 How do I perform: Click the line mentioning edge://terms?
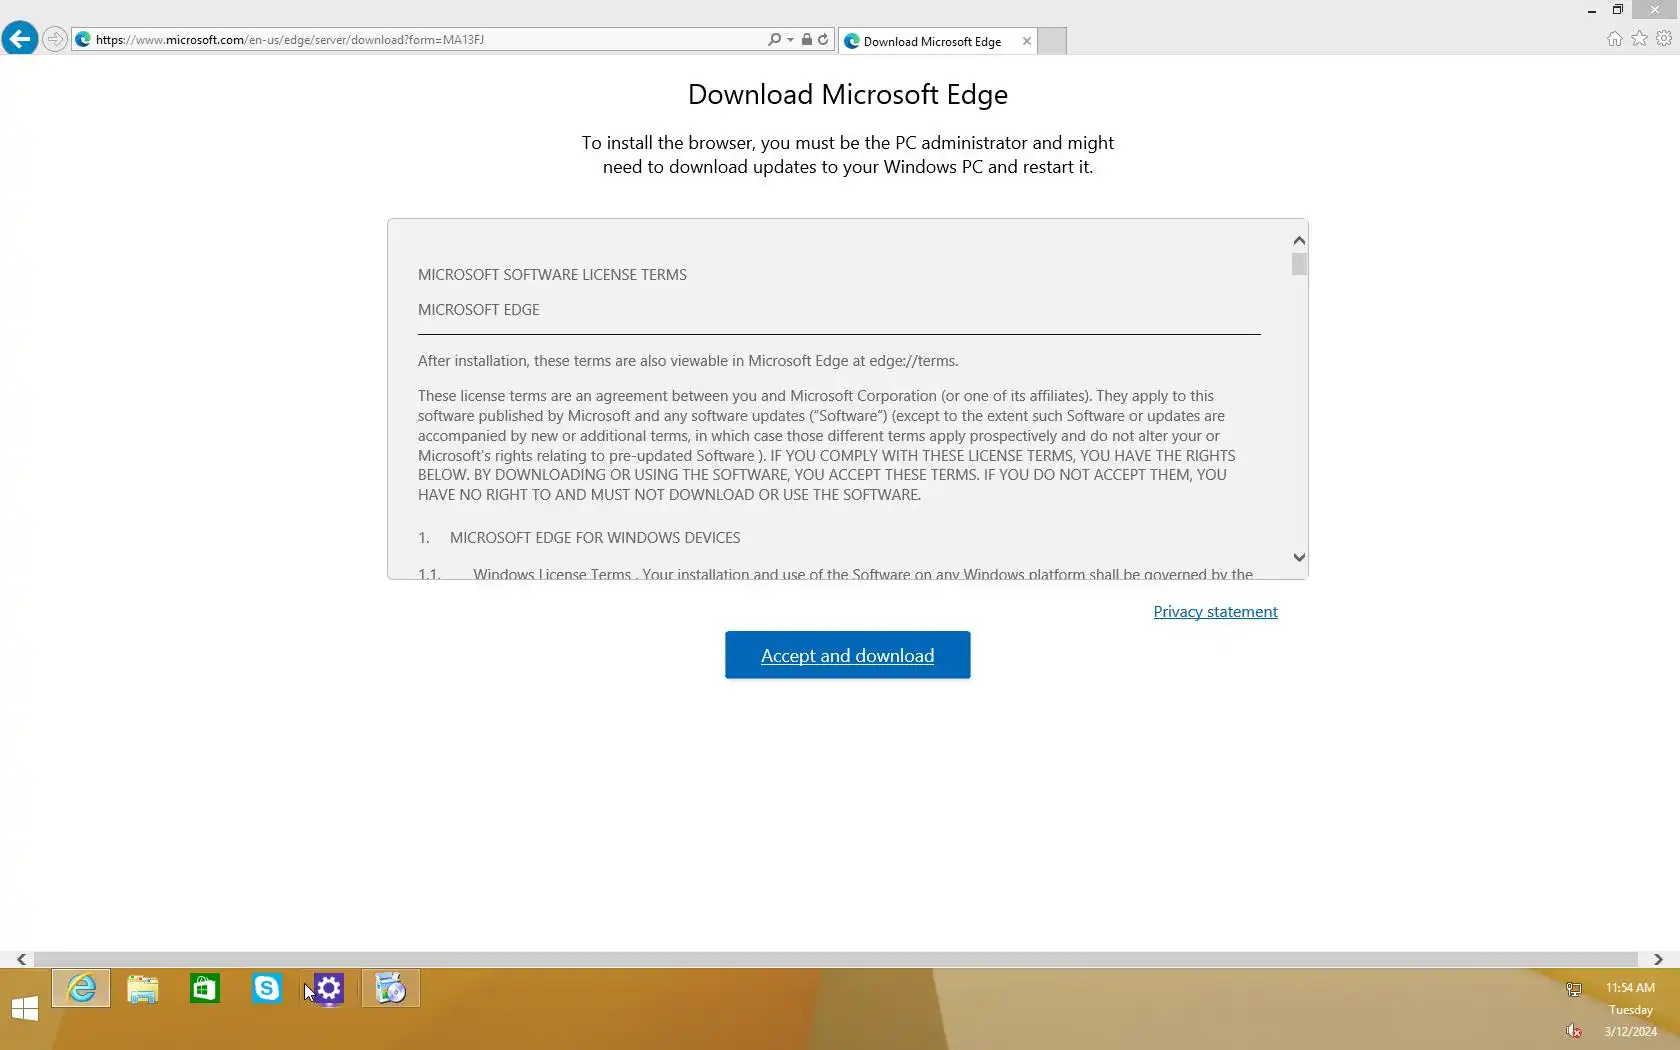(x=688, y=361)
